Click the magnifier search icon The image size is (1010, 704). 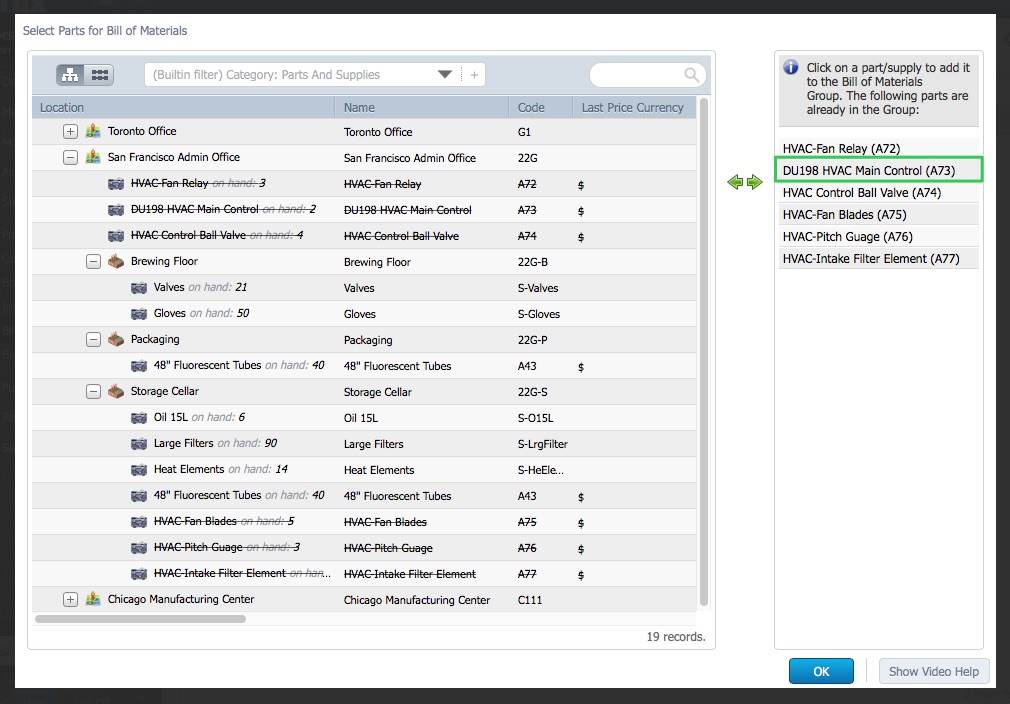(691, 75)
